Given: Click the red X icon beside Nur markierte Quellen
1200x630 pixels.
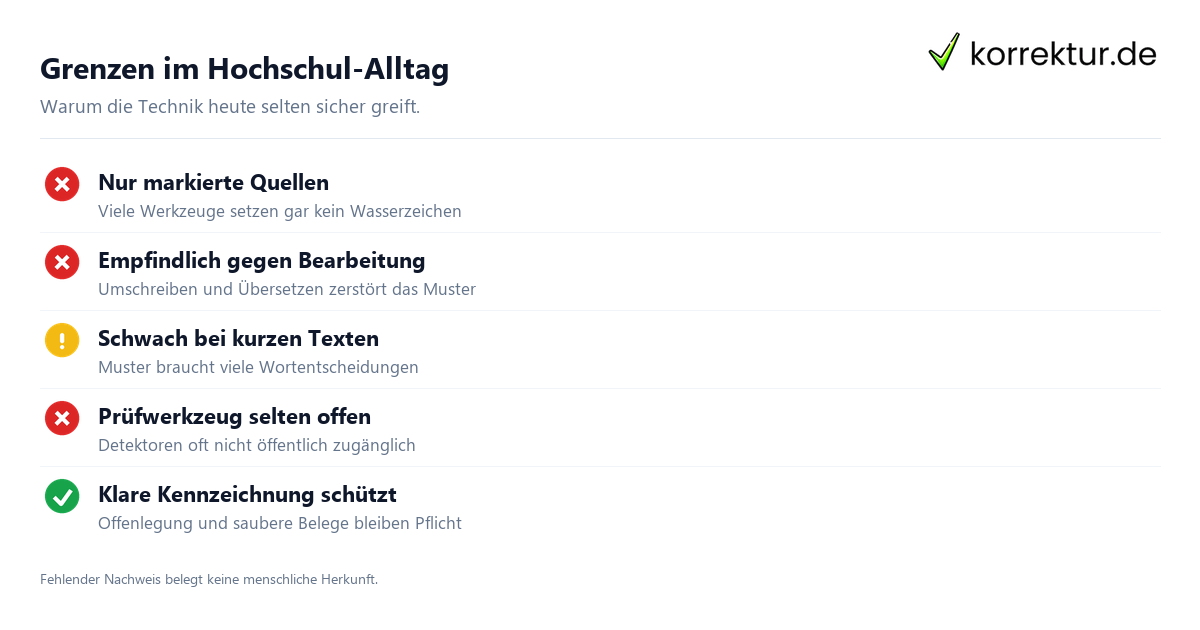Looking at the screenshot, I should click(62, 184).
